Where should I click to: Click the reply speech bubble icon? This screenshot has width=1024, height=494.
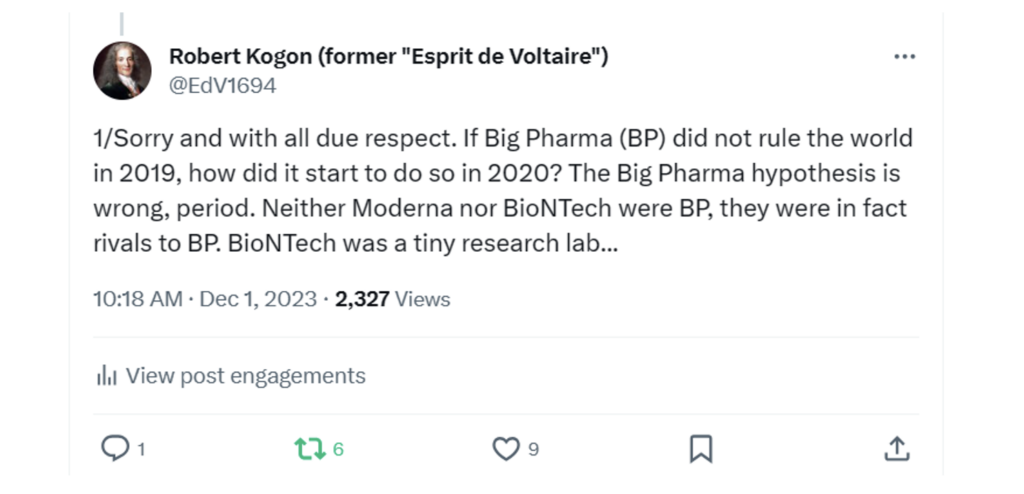click(115, 449)
